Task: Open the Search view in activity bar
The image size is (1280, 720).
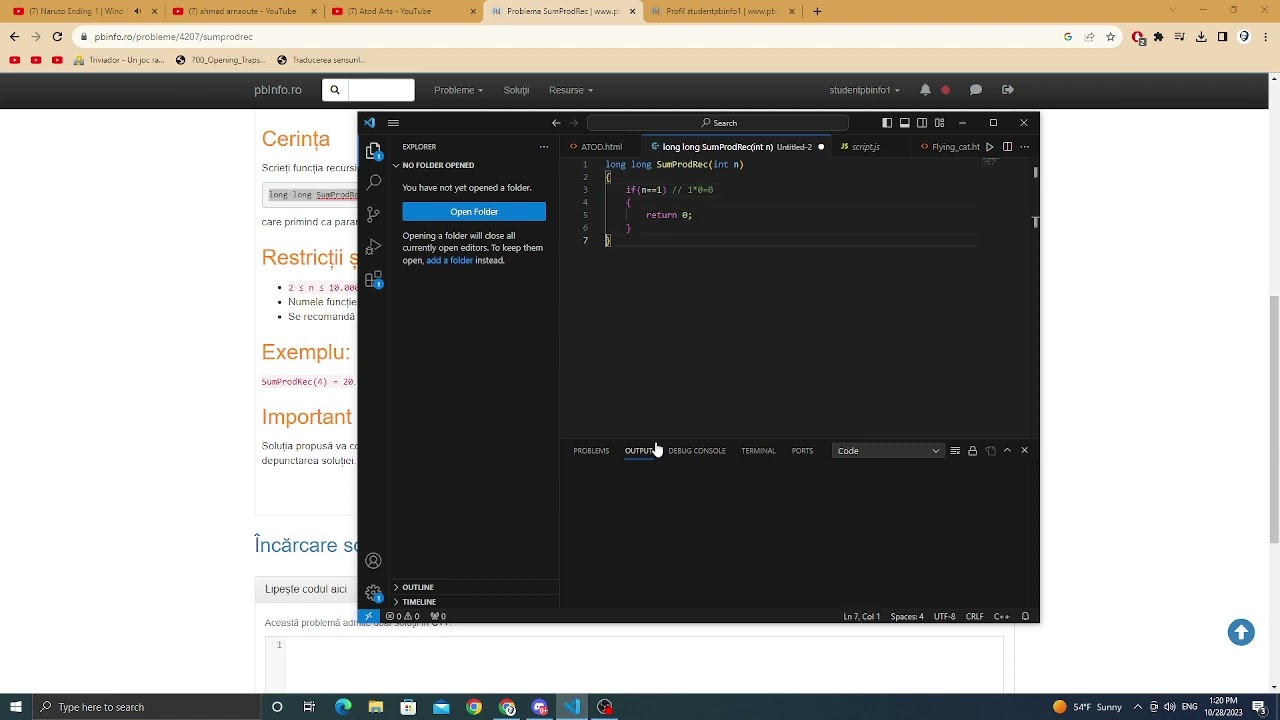Action: (374, 182)
